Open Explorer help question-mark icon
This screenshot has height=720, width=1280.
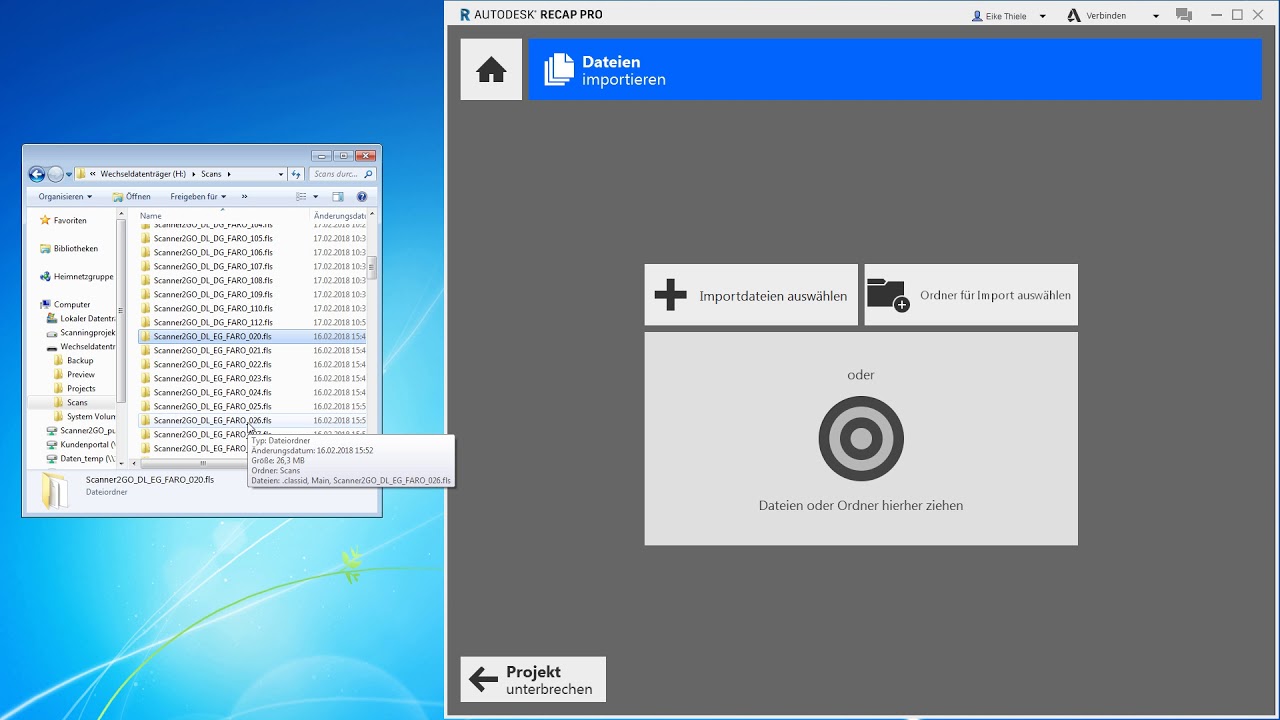click(362, 197)
